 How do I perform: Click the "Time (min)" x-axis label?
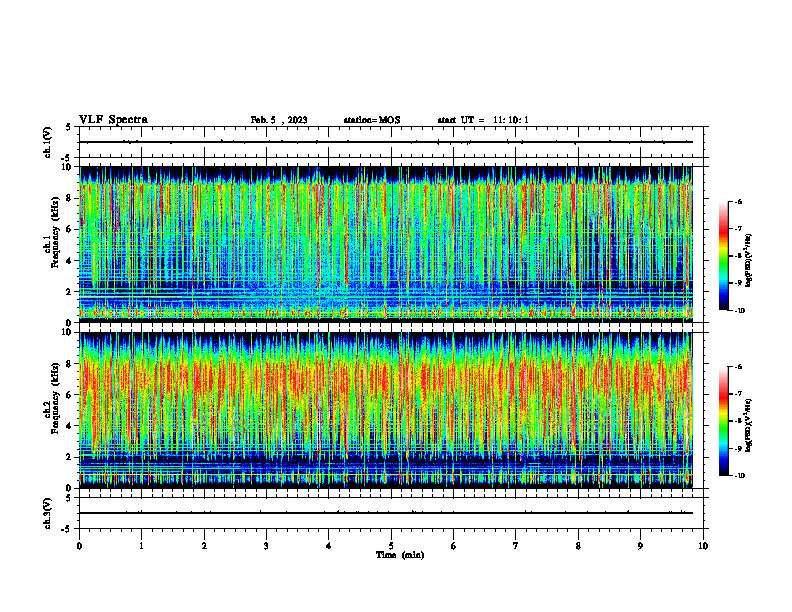point(400,555)
